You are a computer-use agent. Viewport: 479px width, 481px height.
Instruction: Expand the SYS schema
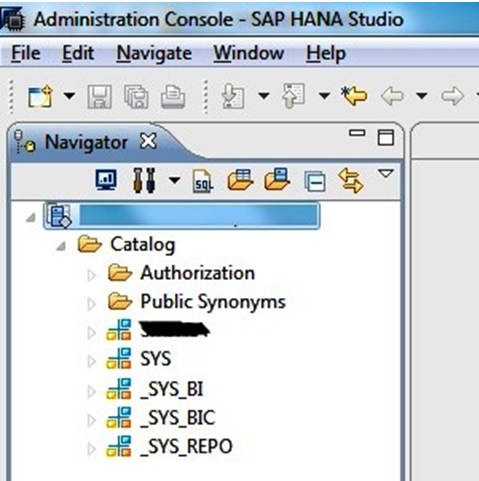[91, 361]
